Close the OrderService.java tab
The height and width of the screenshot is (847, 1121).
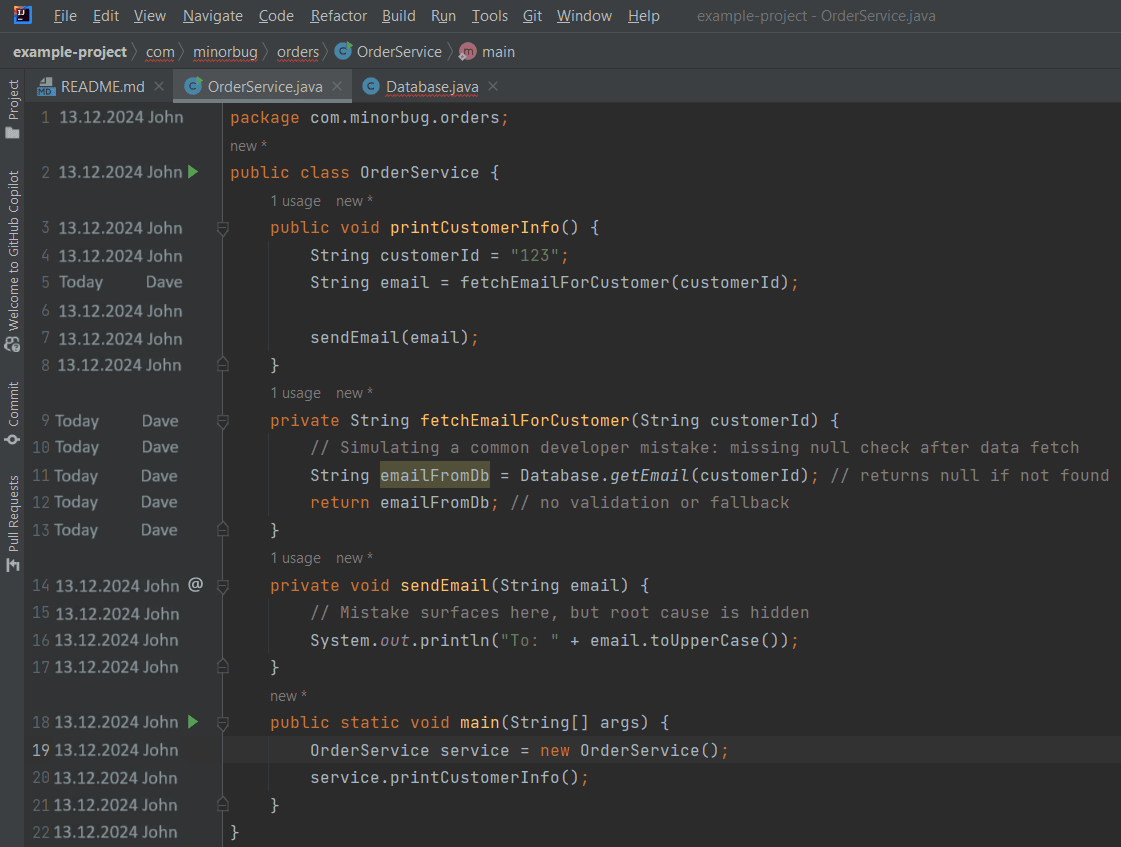coord(337,87)
